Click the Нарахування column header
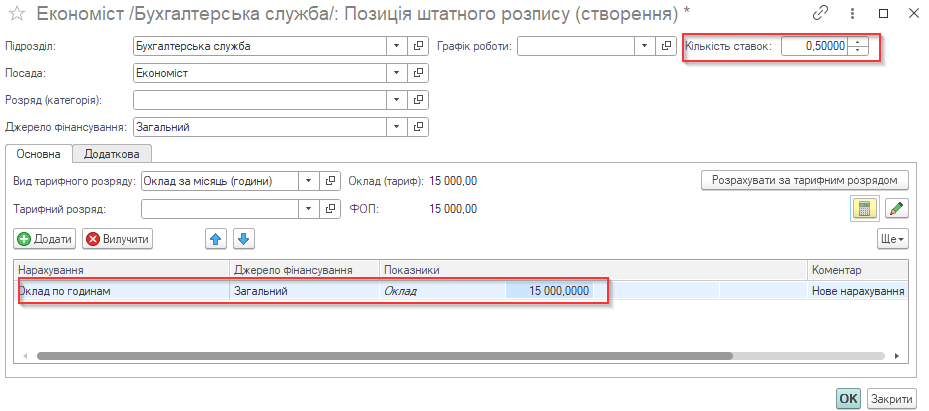The width and height of the screenshot is (929, 411). coord(121,270)
